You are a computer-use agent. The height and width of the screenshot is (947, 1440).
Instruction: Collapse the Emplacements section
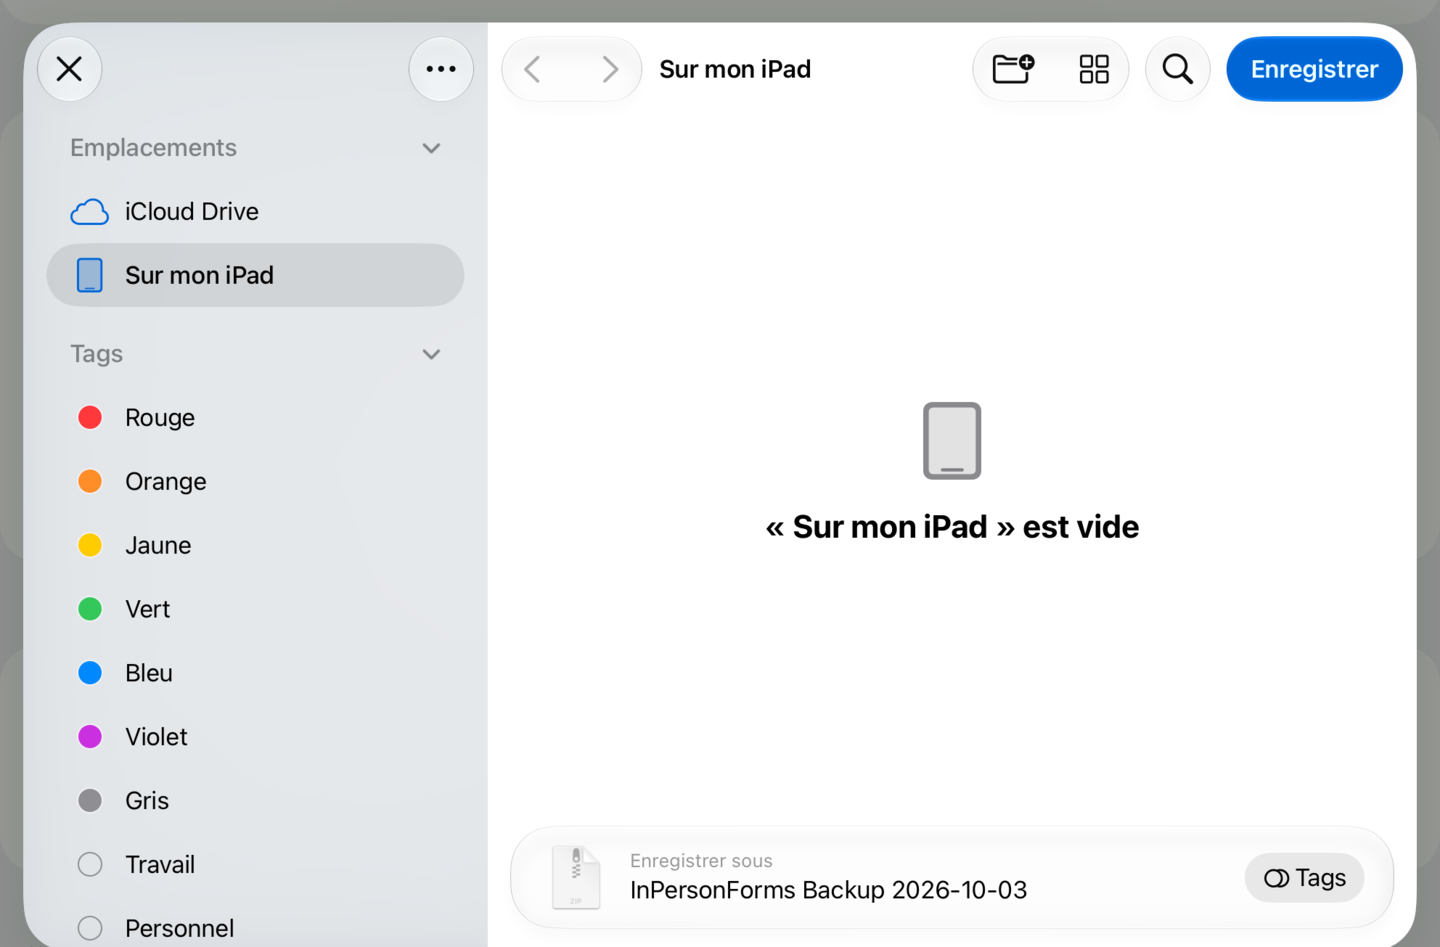coord(431,148)
